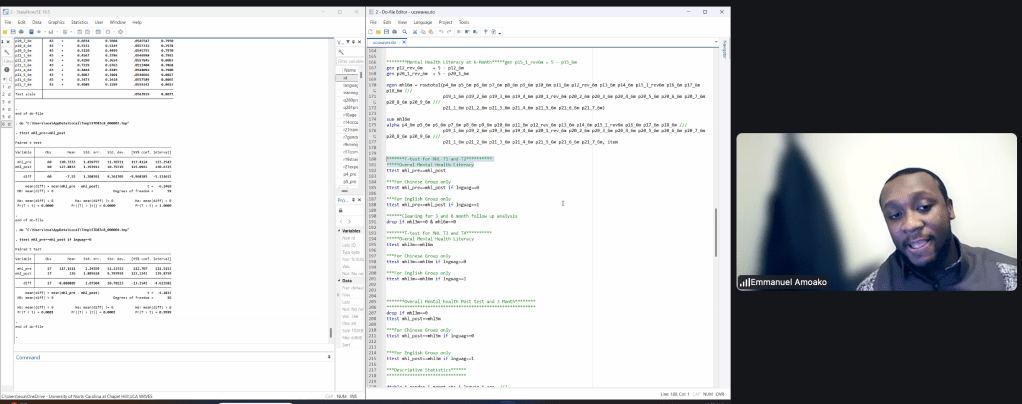
Task: Click Print icon in Stata main toolbar
Action: (x=21, y=32)
